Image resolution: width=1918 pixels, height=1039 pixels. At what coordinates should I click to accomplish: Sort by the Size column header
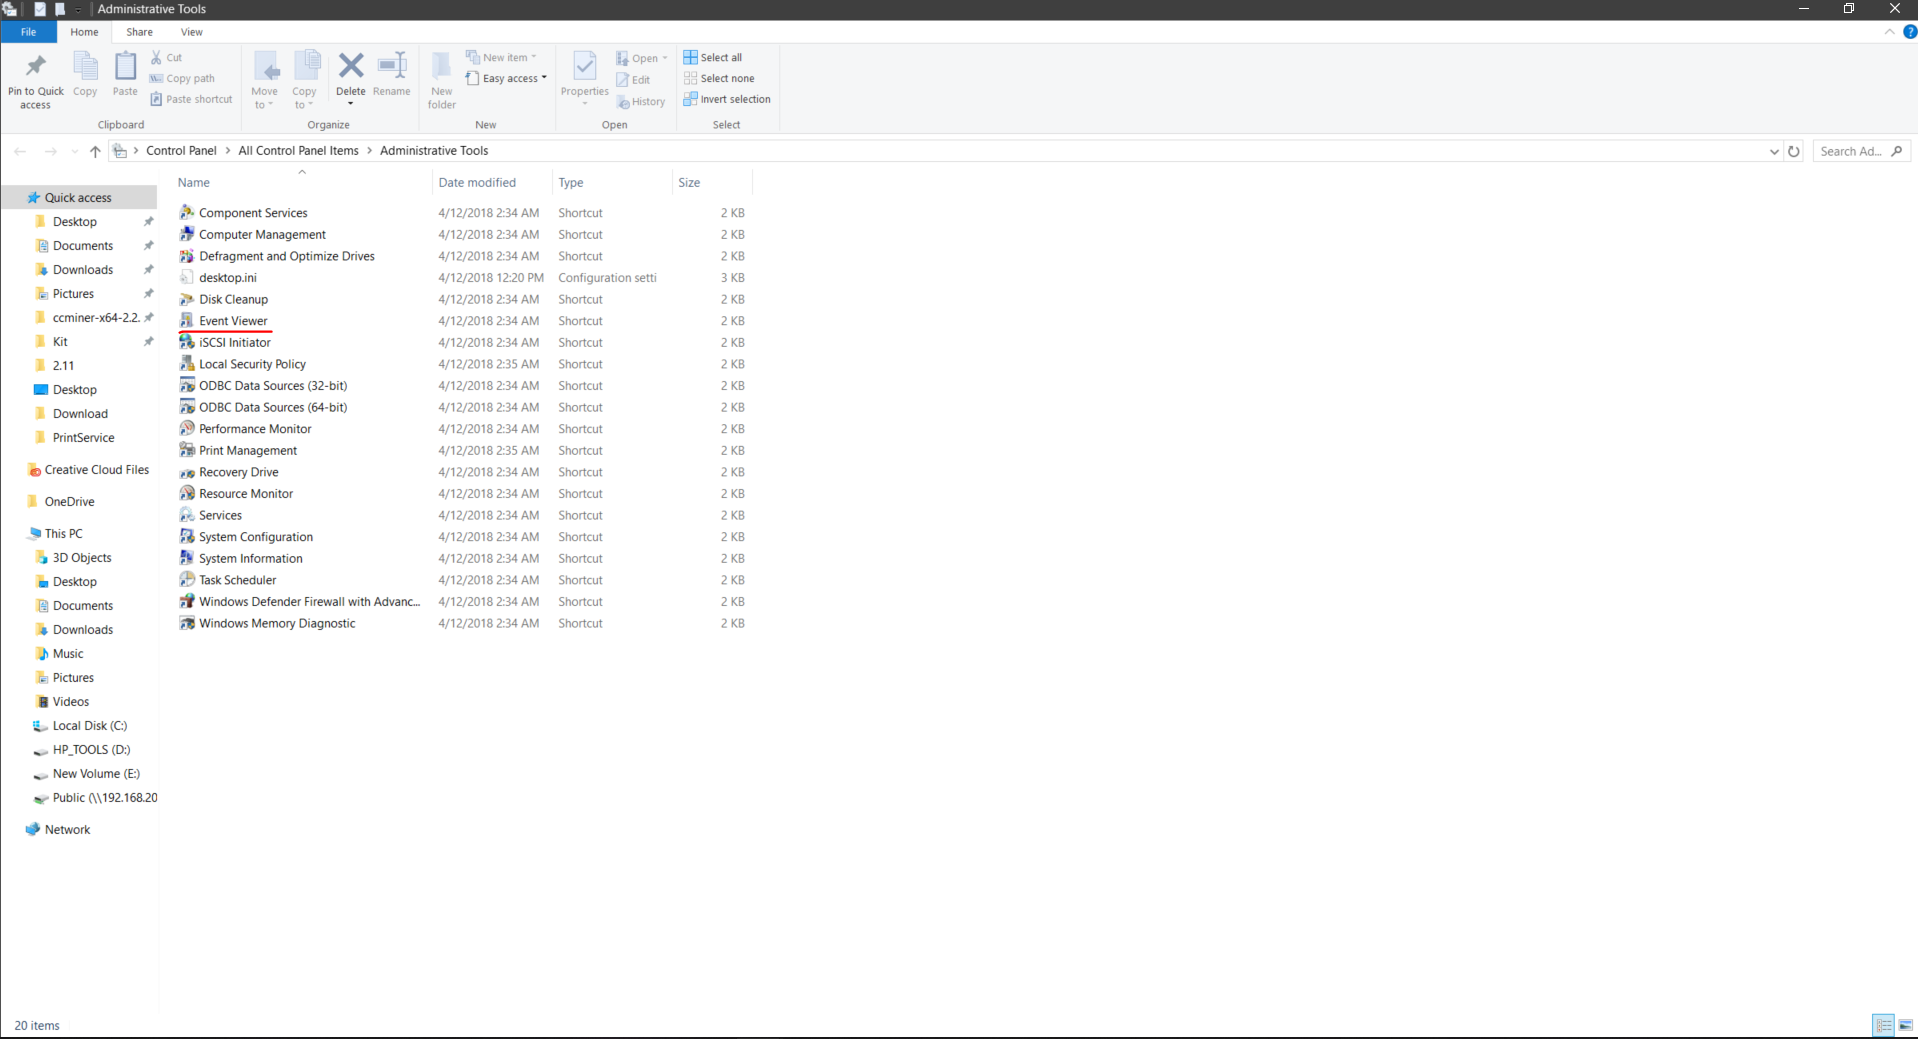(x=712, y=182)
